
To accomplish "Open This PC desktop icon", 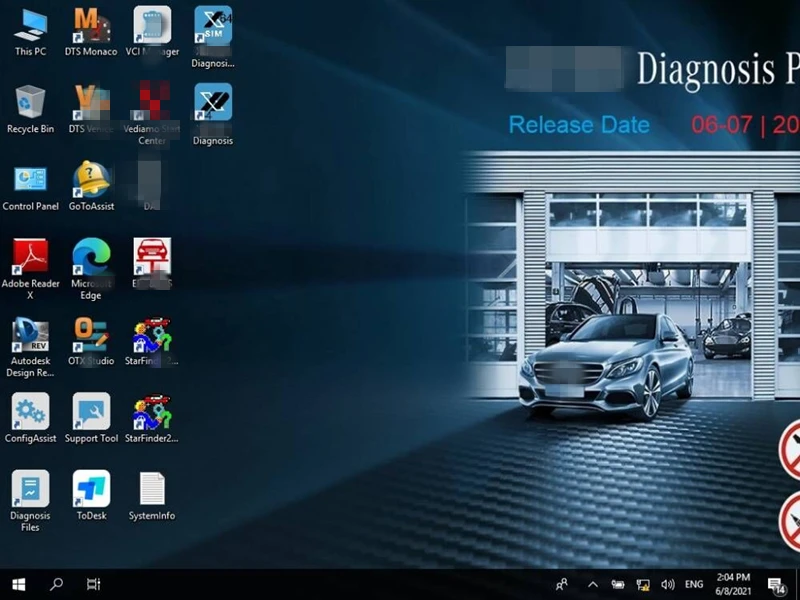I will tap(30, 32).
